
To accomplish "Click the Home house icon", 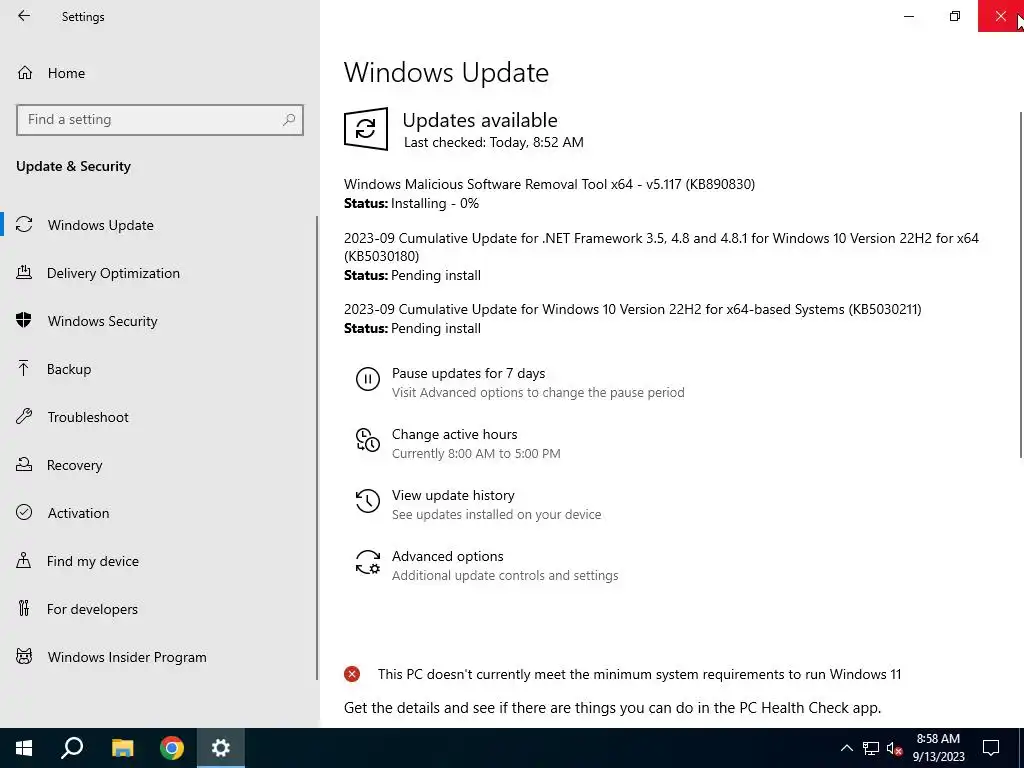I will 25,73.
